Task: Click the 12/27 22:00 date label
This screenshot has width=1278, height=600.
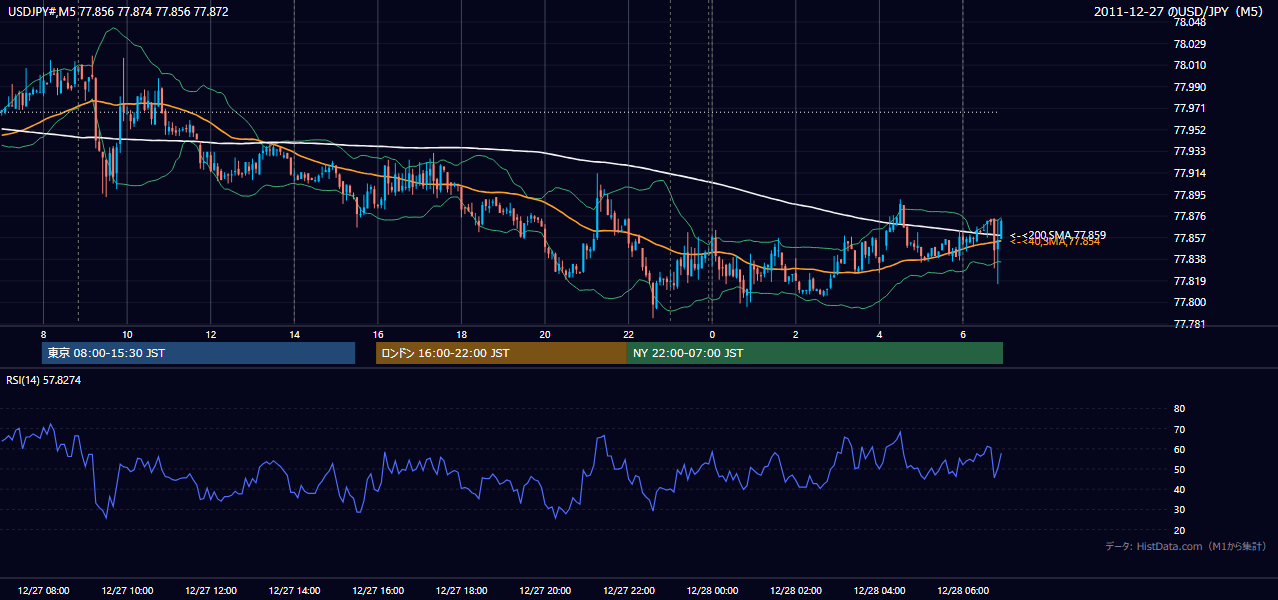Action: 628,591
